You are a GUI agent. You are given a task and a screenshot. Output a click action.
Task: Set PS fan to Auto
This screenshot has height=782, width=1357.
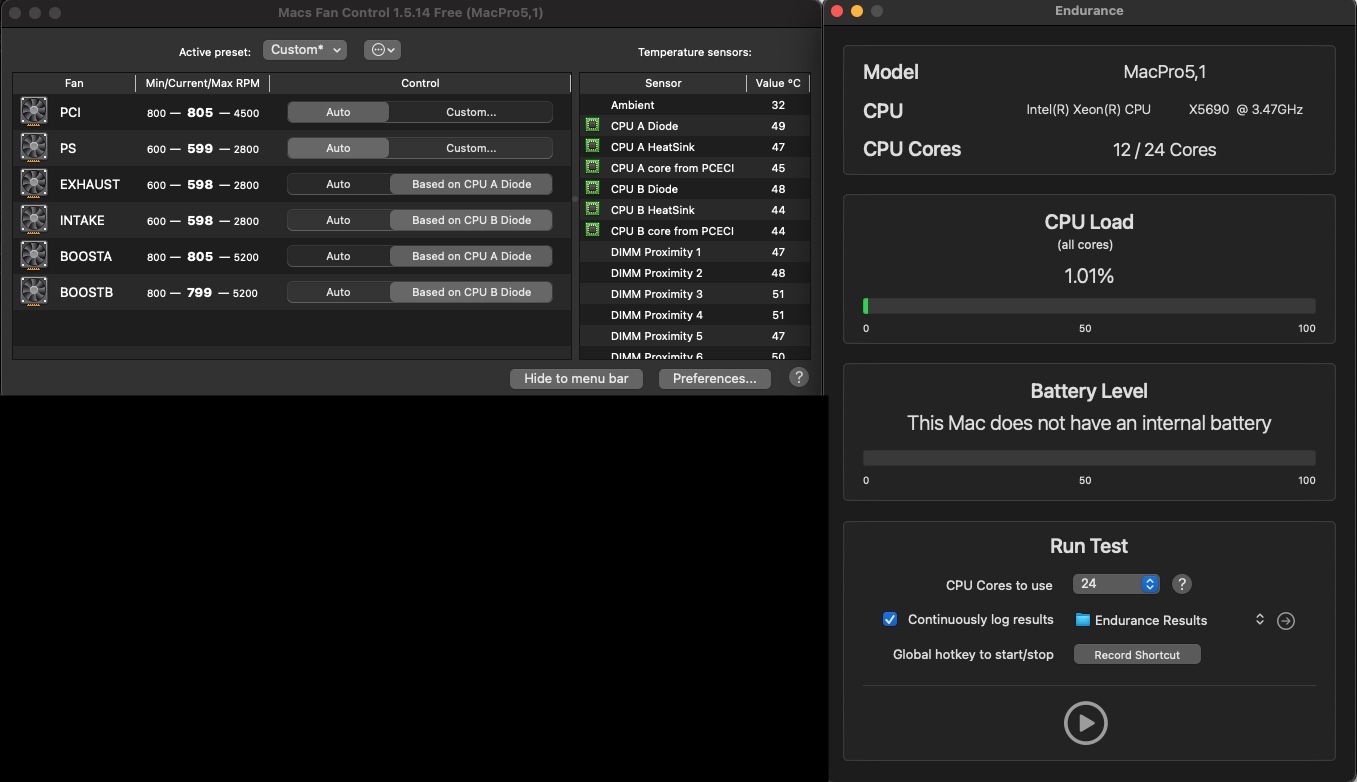coord(338,148)
